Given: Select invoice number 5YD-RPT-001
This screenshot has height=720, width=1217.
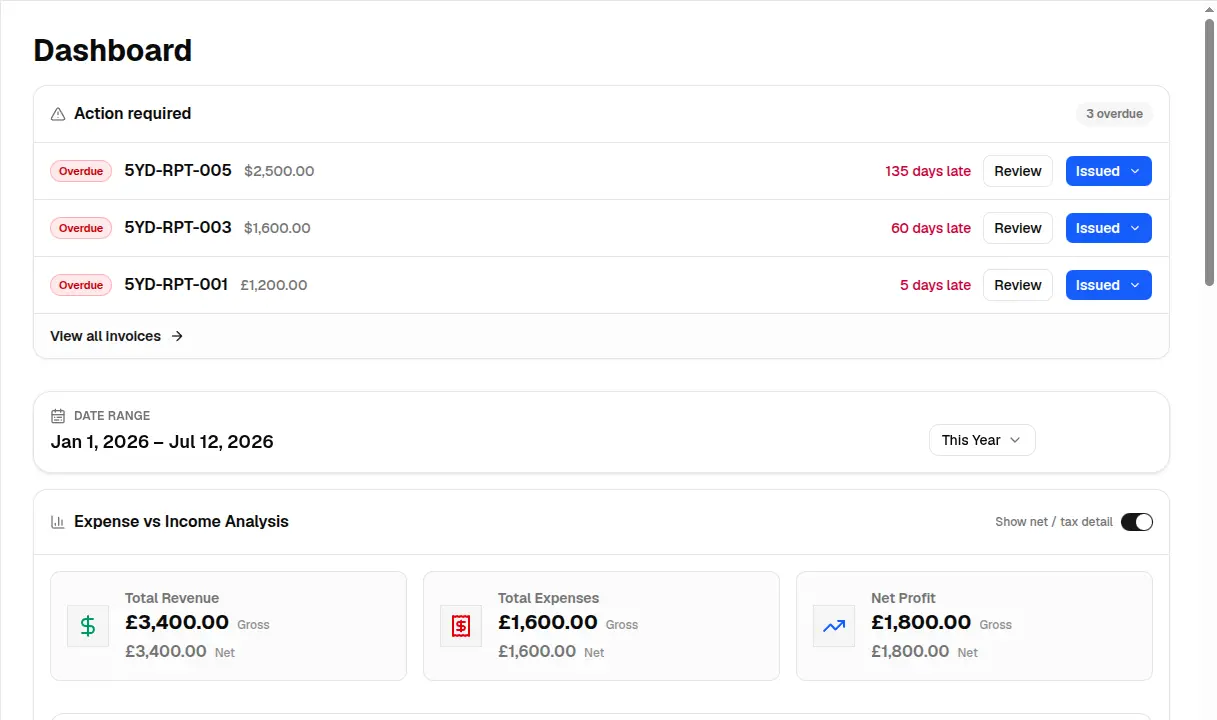Looking at the screenshot, I should [176, 285].
